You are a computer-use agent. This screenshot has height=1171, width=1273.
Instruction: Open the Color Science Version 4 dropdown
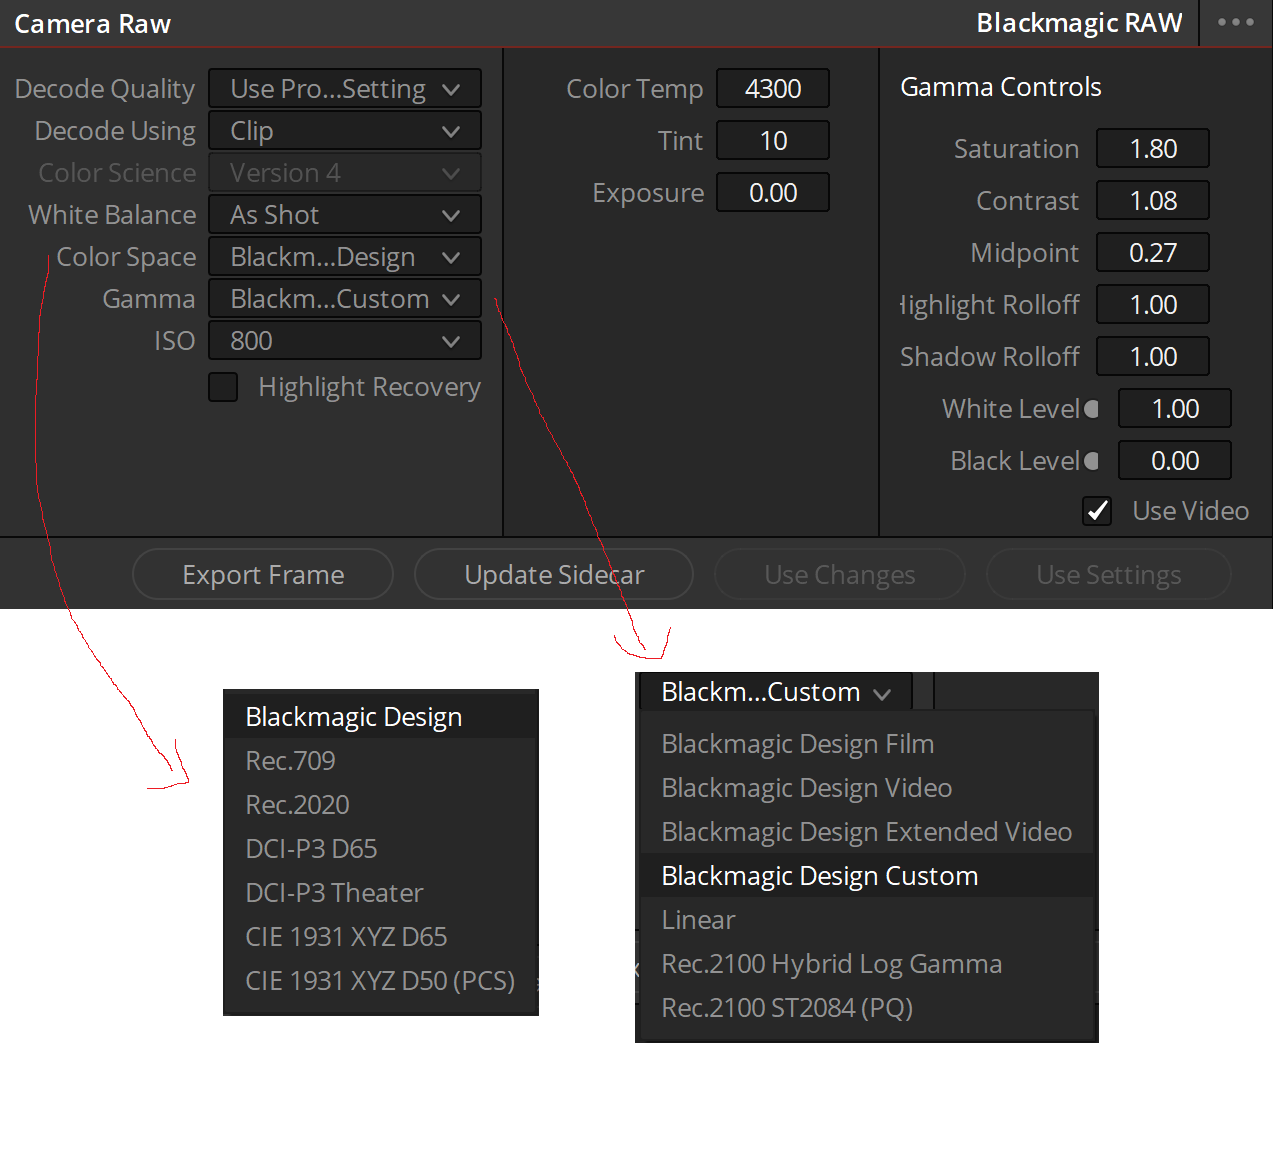pos(345,173)
